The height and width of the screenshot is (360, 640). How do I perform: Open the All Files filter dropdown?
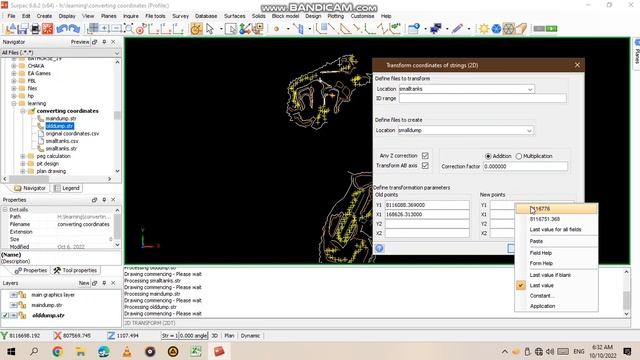[x=117, y=53]
